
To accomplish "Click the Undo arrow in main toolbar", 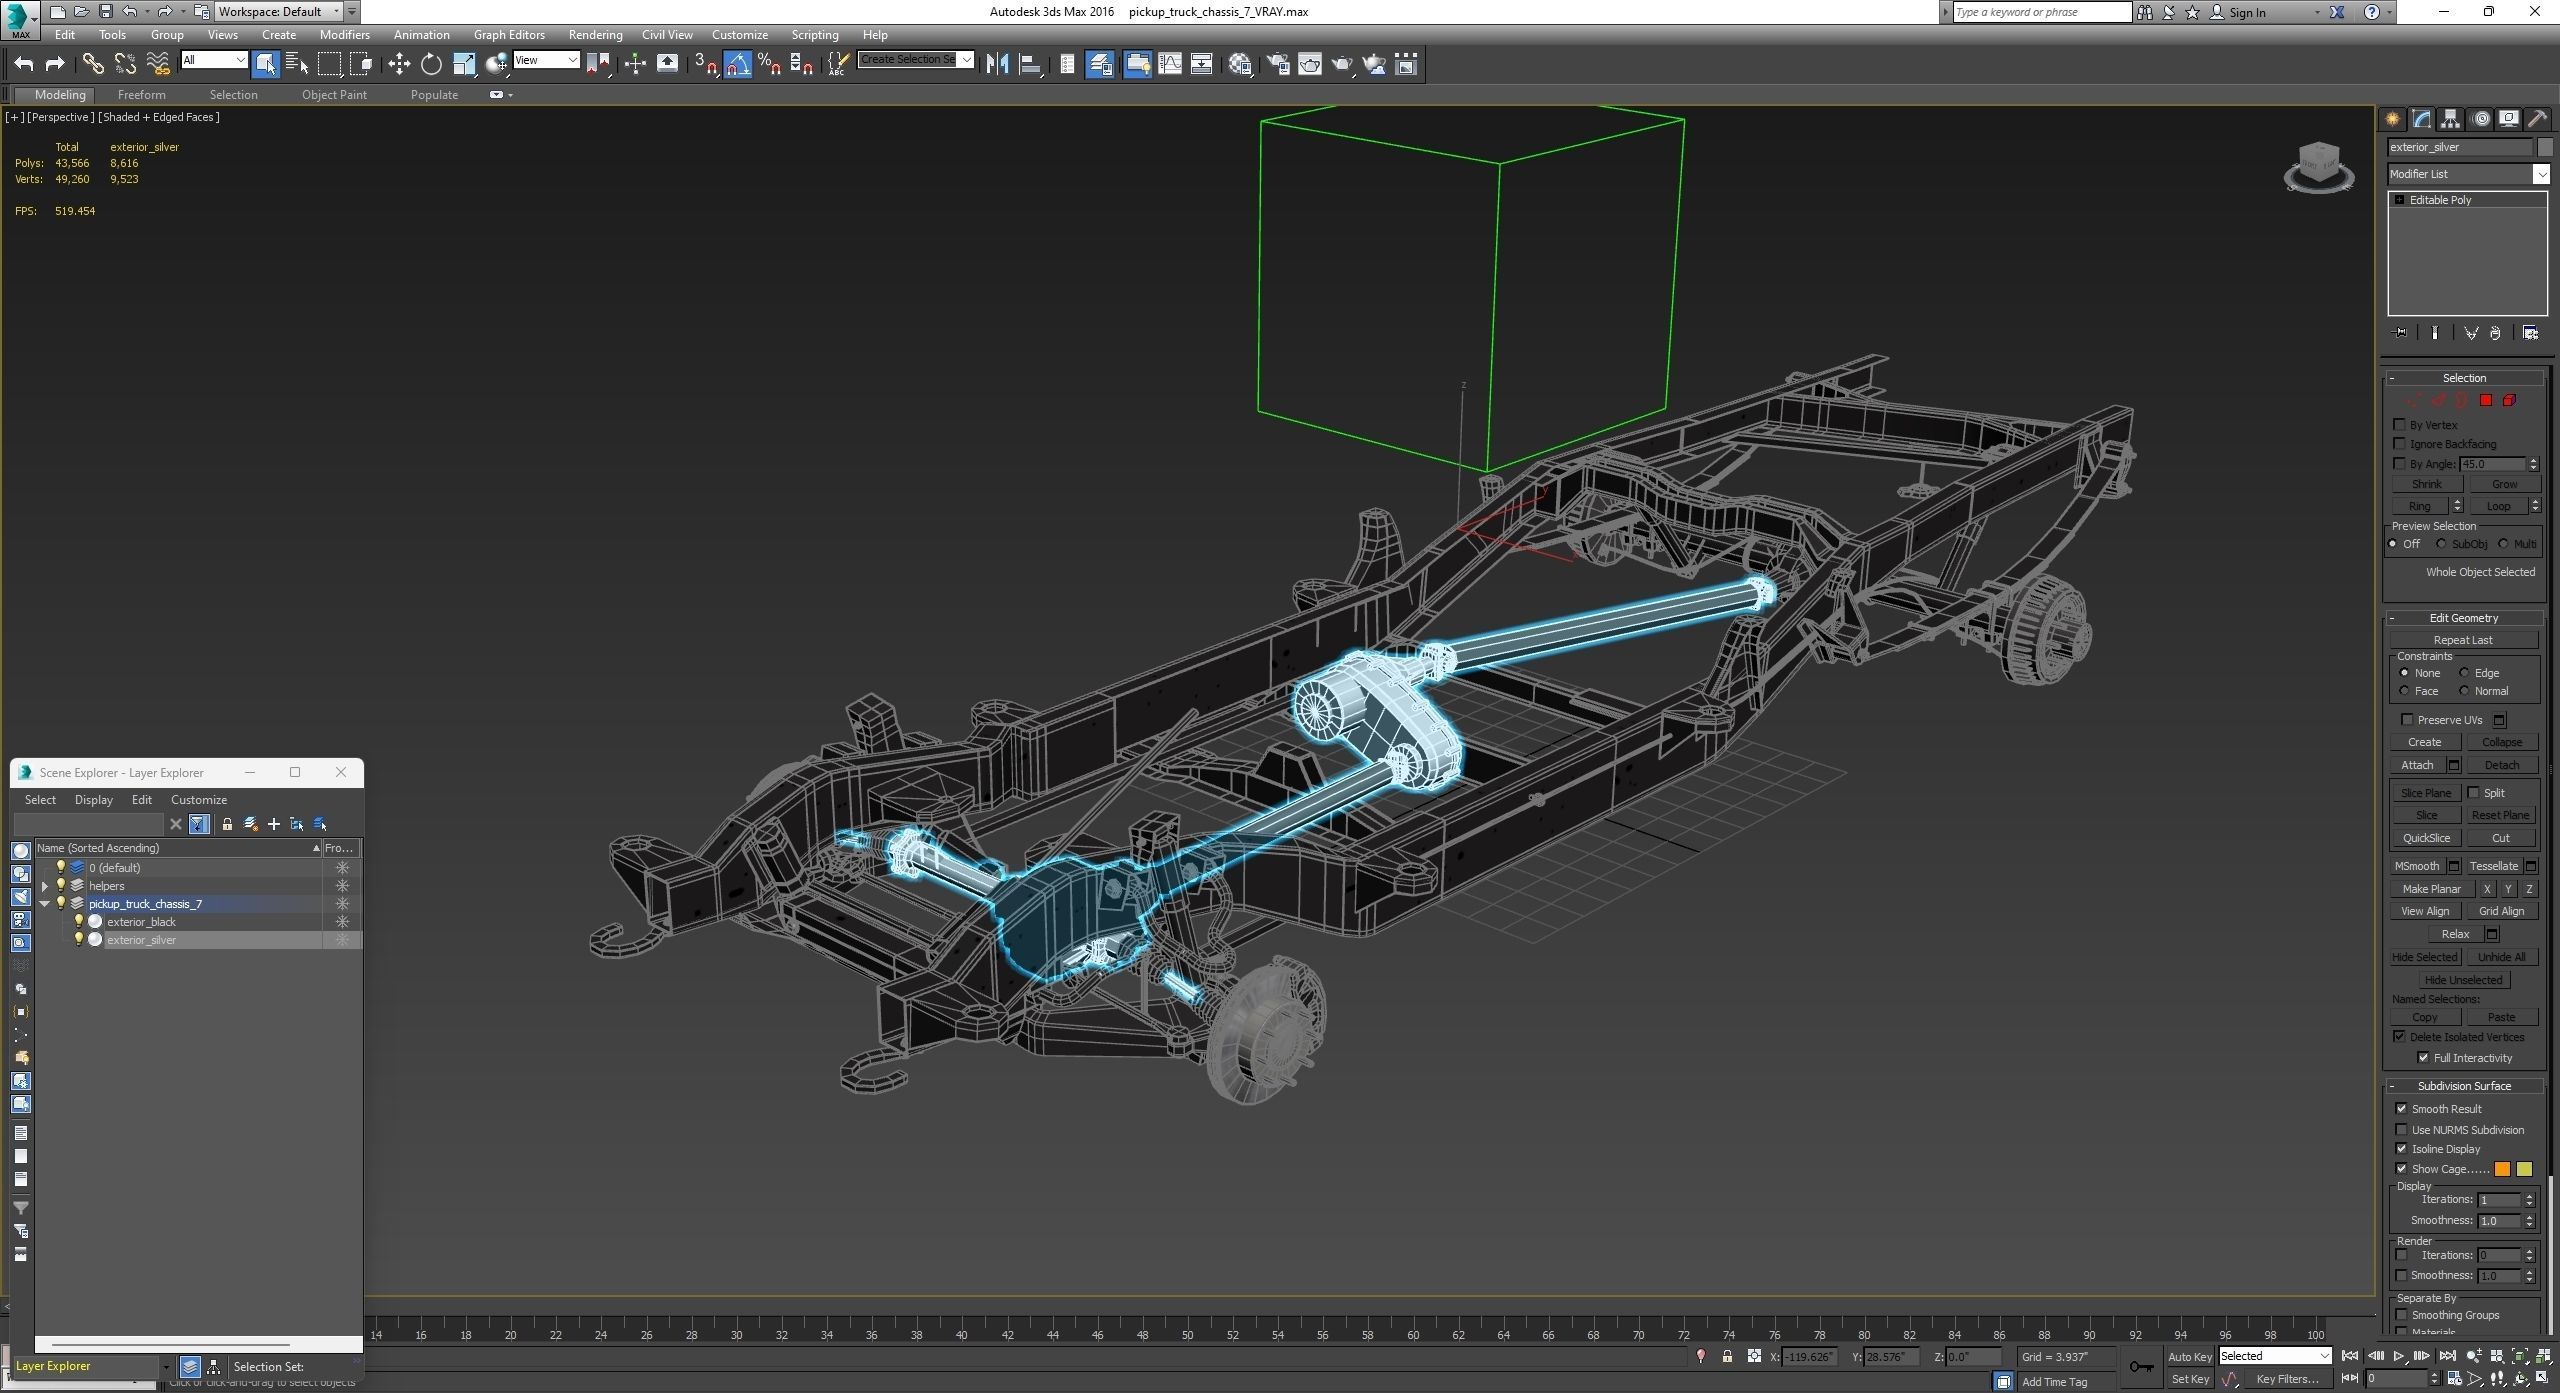I will [x=24, y=65].
